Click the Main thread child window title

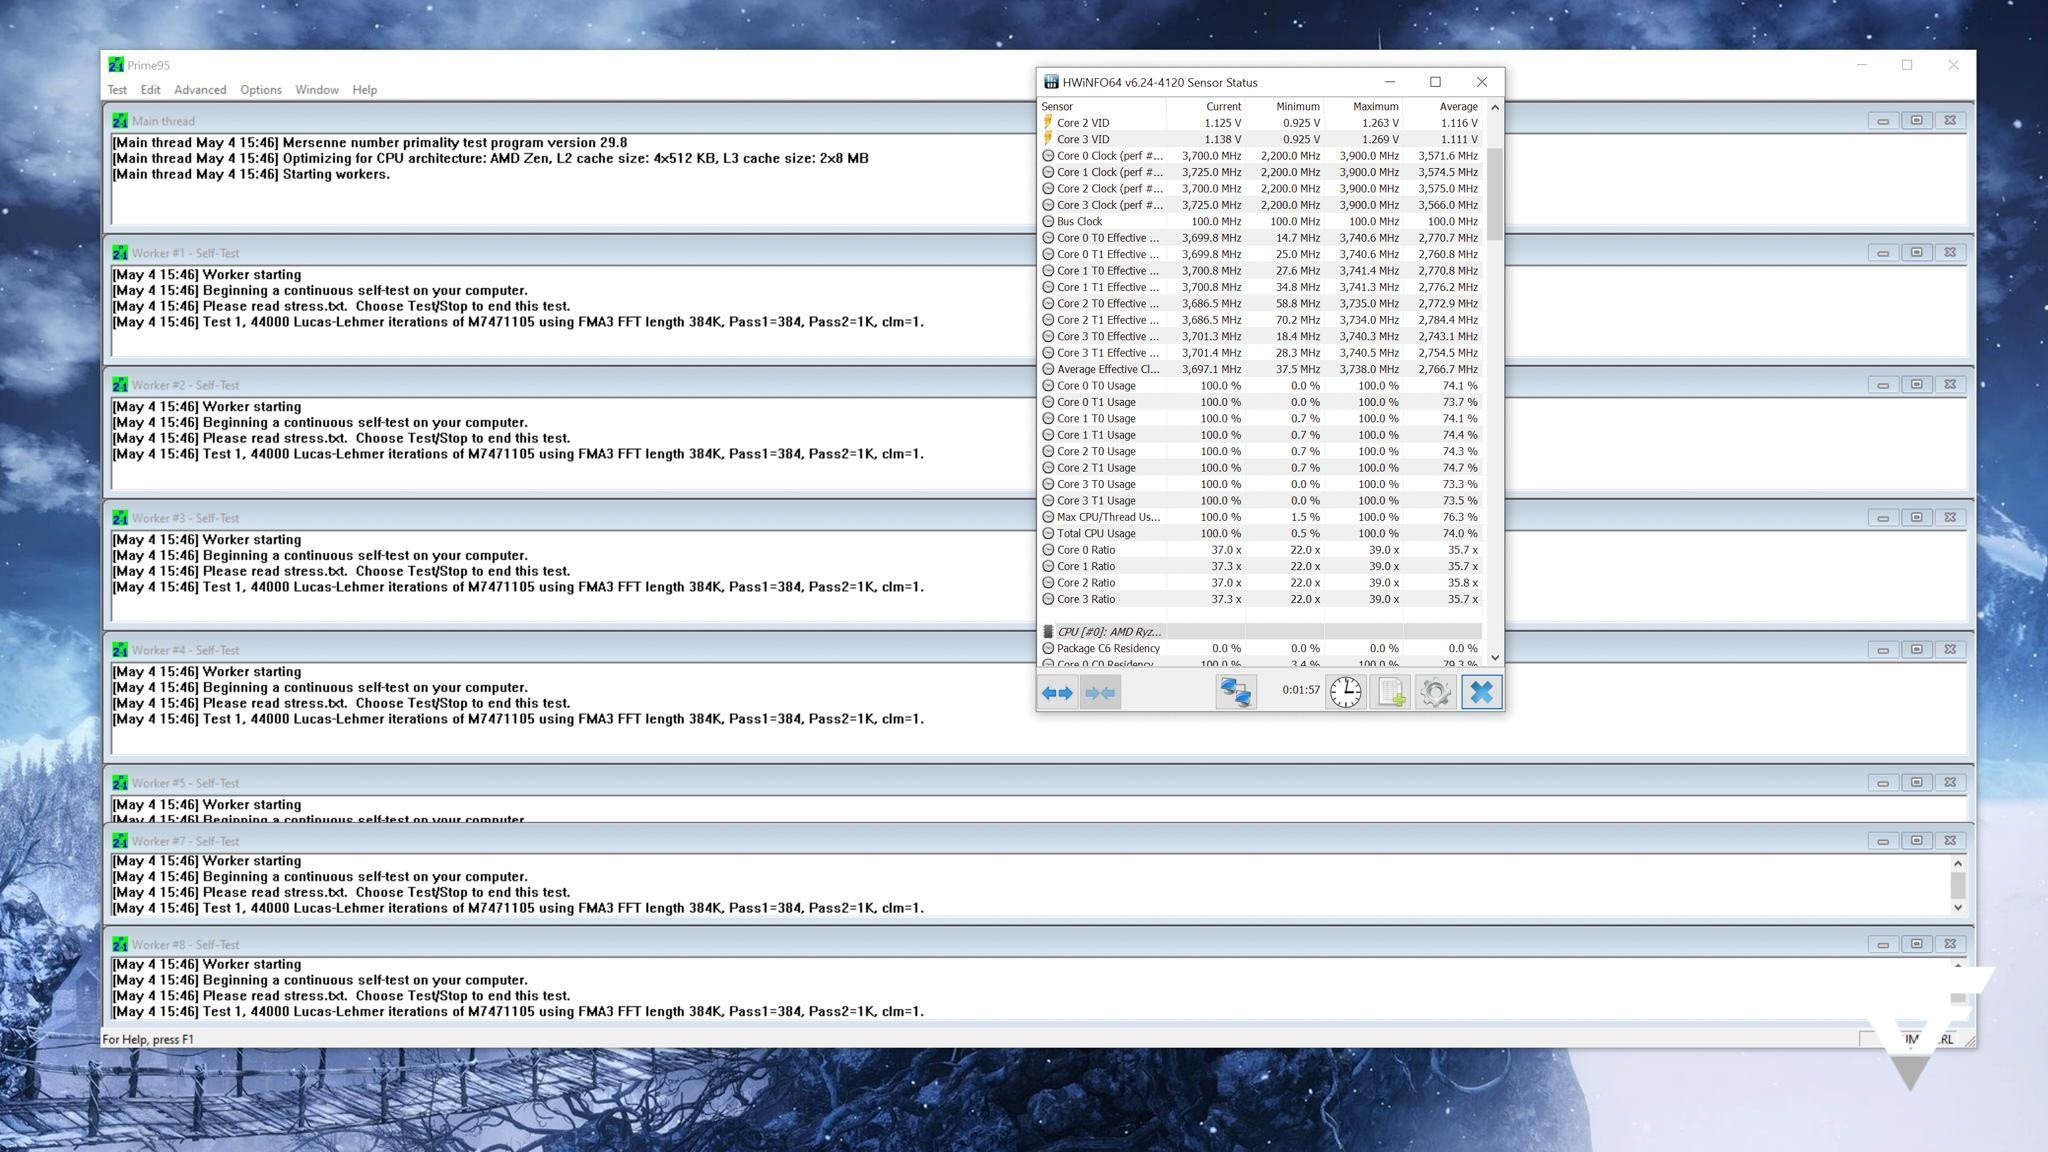click(163, 121)
